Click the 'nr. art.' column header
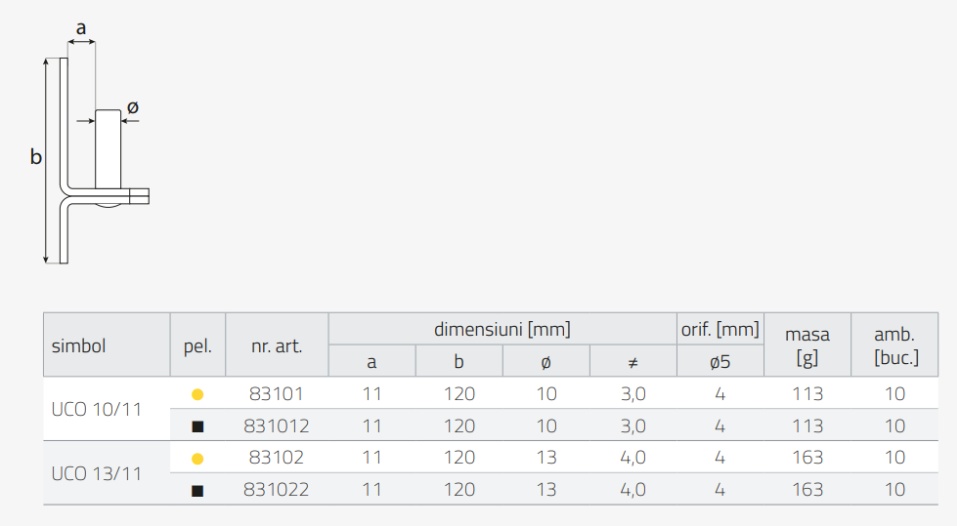960x526 pixels. [277, 345]
